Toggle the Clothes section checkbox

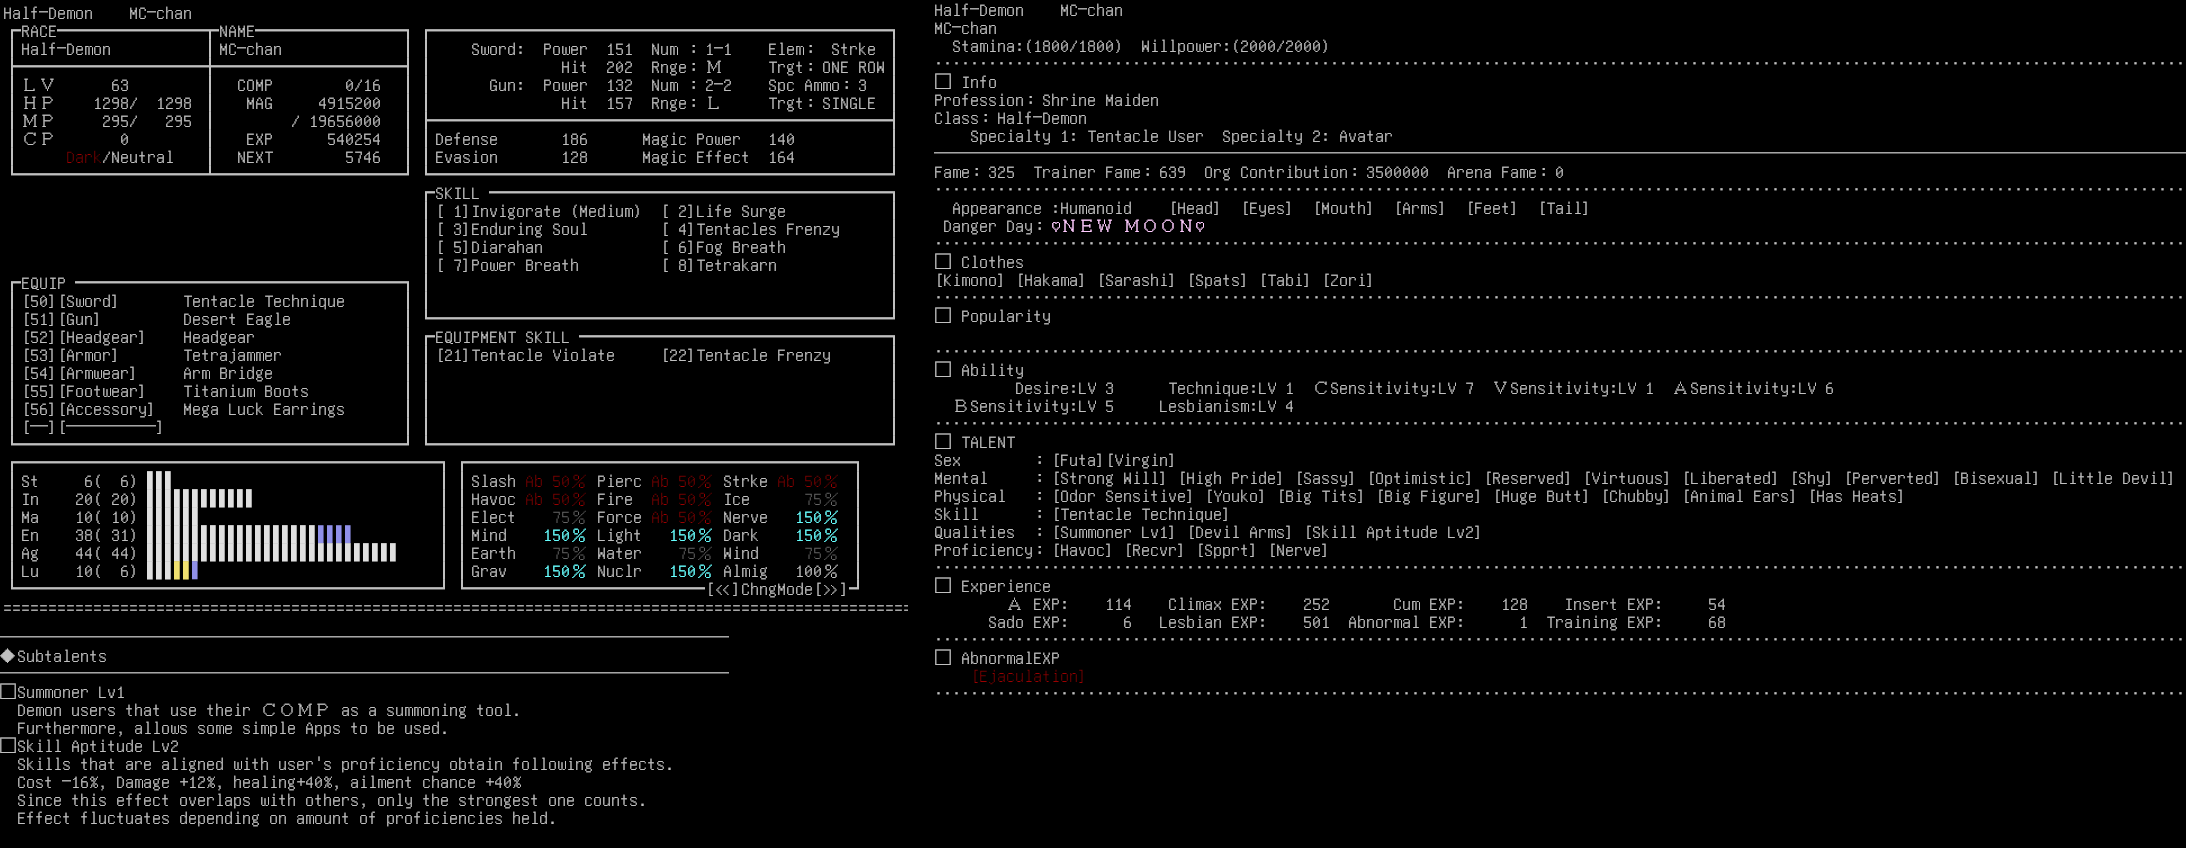point(943,262)
